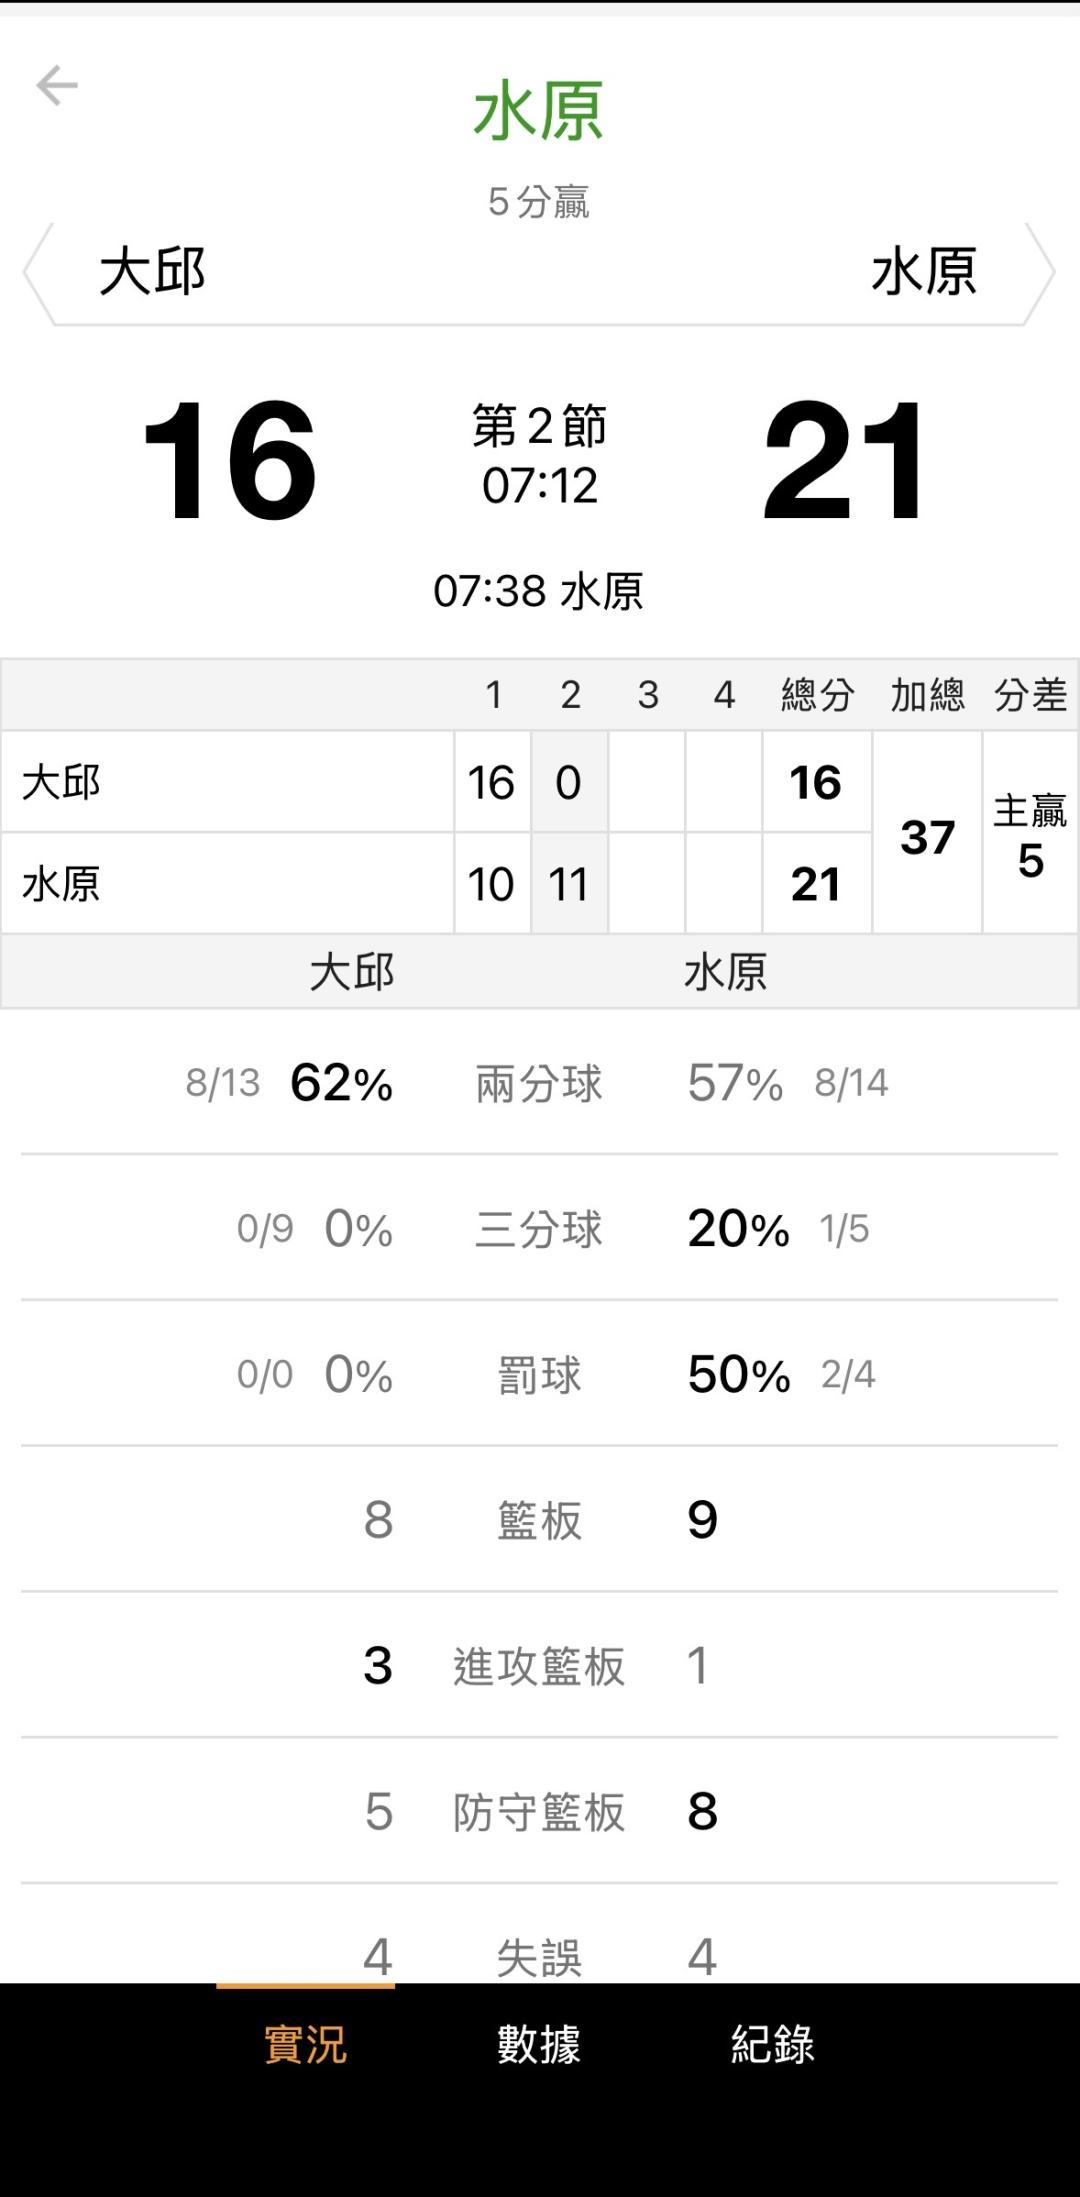Tap the back arrow icon
Image resolution: width=1080 pixels, height=2197 pixels.
[x=57, y=86]
